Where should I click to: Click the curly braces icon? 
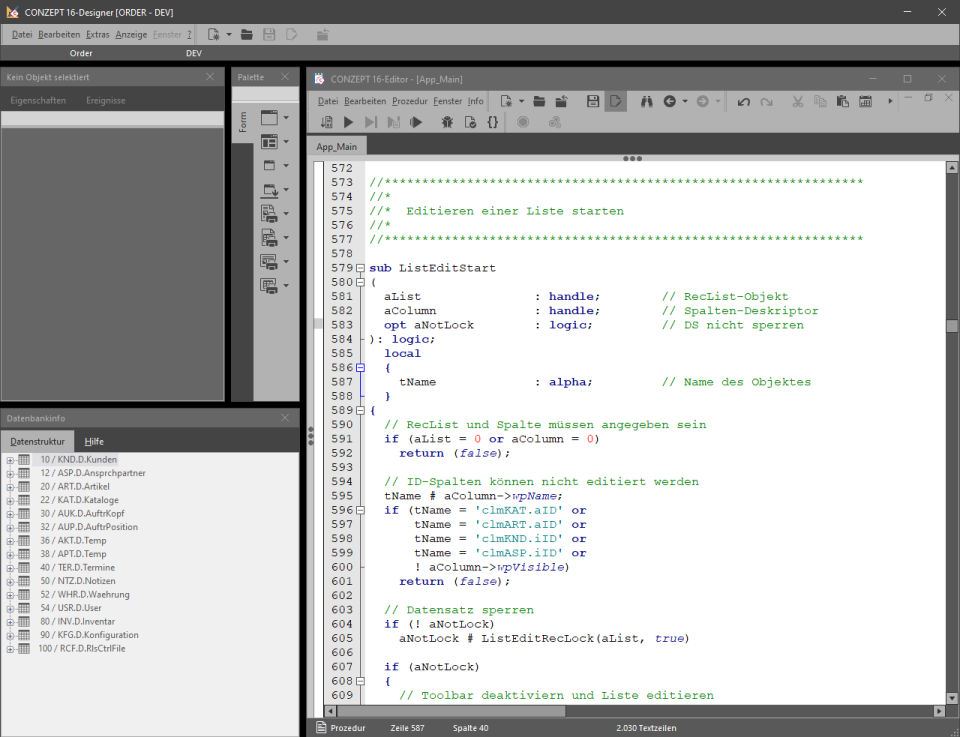point(492,122)
